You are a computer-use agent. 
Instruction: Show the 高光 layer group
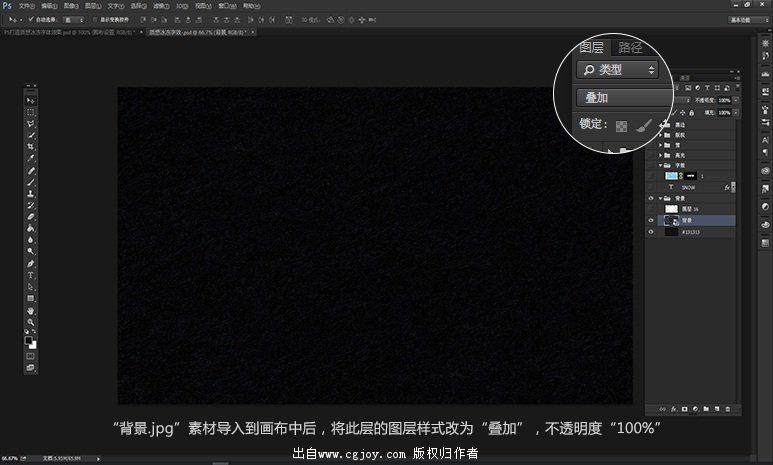click(x=651, y=155)
